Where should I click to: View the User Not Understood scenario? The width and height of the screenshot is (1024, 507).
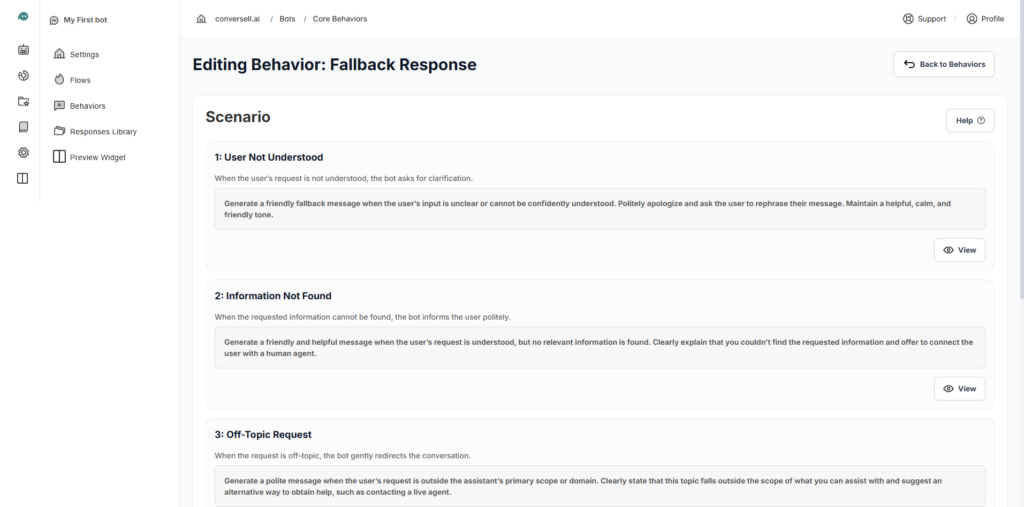959,250
